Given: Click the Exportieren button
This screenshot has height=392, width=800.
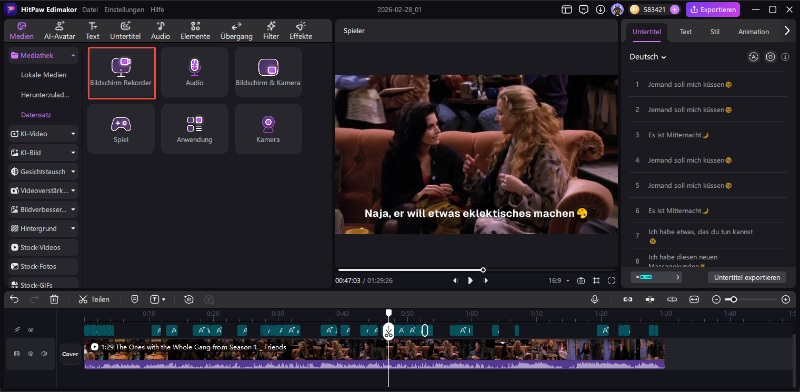Looking at the screenshot, I should [x=713, y=9].
